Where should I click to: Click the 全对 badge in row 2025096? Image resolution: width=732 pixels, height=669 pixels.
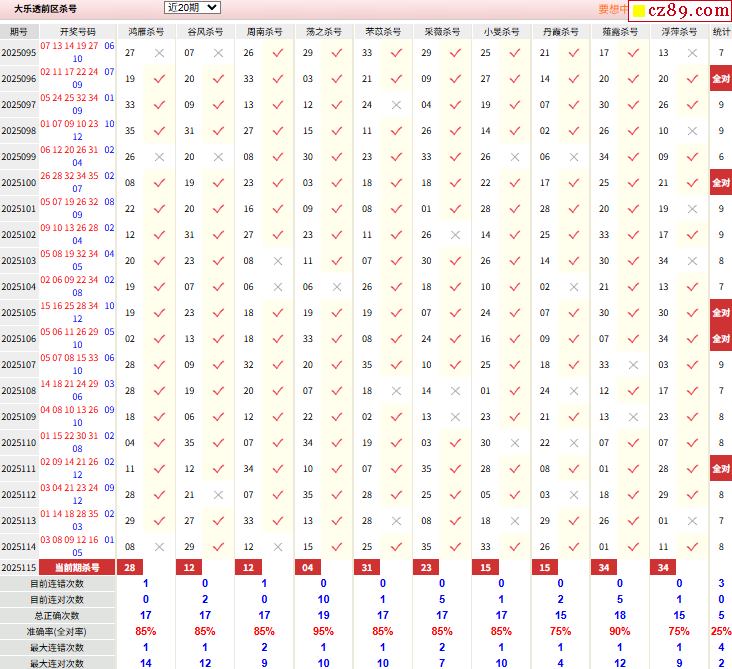pos(721,79)
